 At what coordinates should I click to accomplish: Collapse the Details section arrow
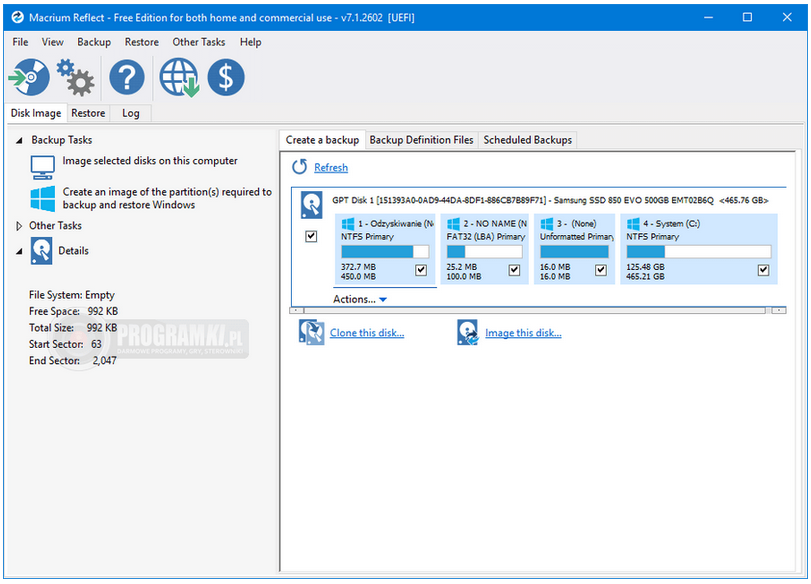click(19, 251)
